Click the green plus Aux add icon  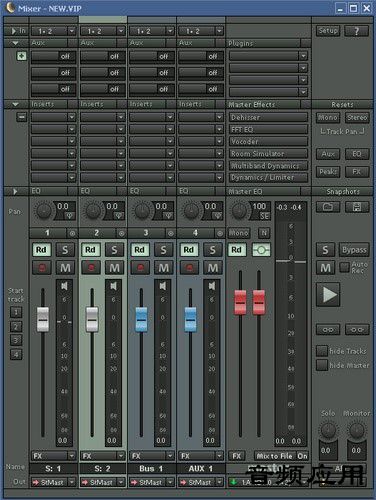tap(22, 56)
